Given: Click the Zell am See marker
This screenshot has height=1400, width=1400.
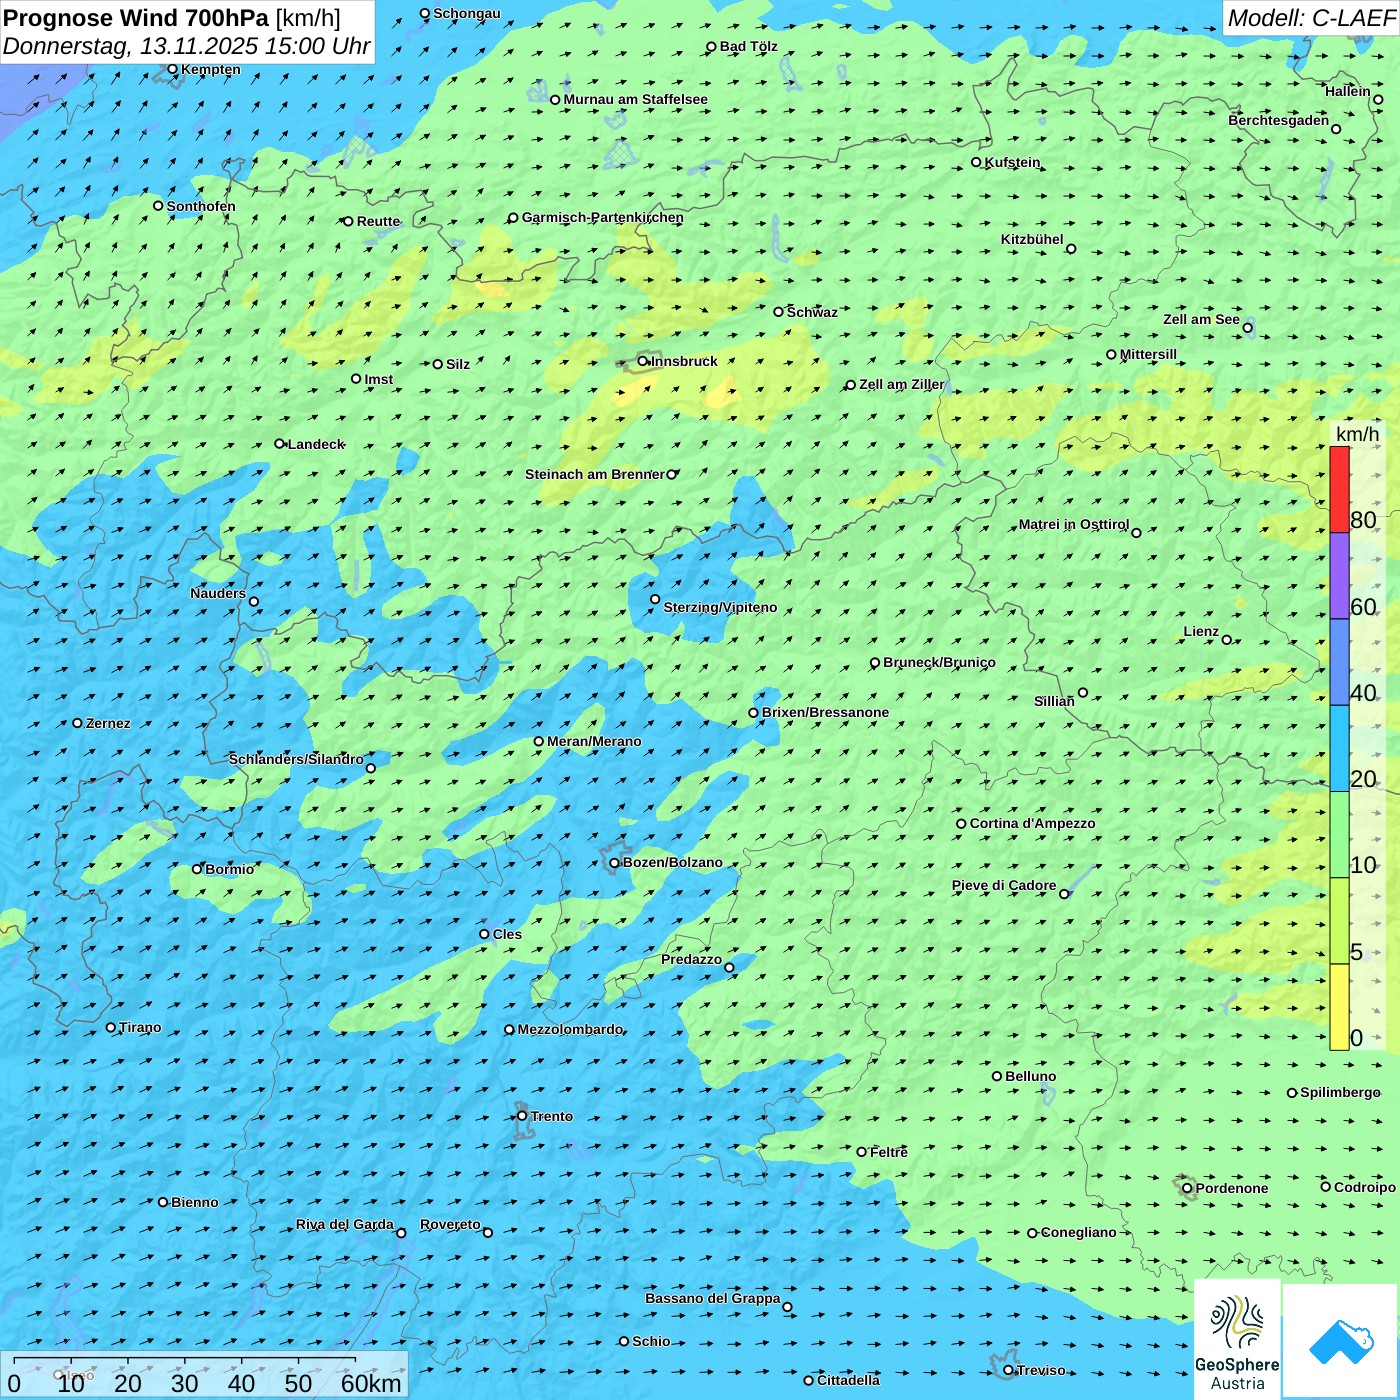Looking at the screenshot, I should [x=1247, y=328].
